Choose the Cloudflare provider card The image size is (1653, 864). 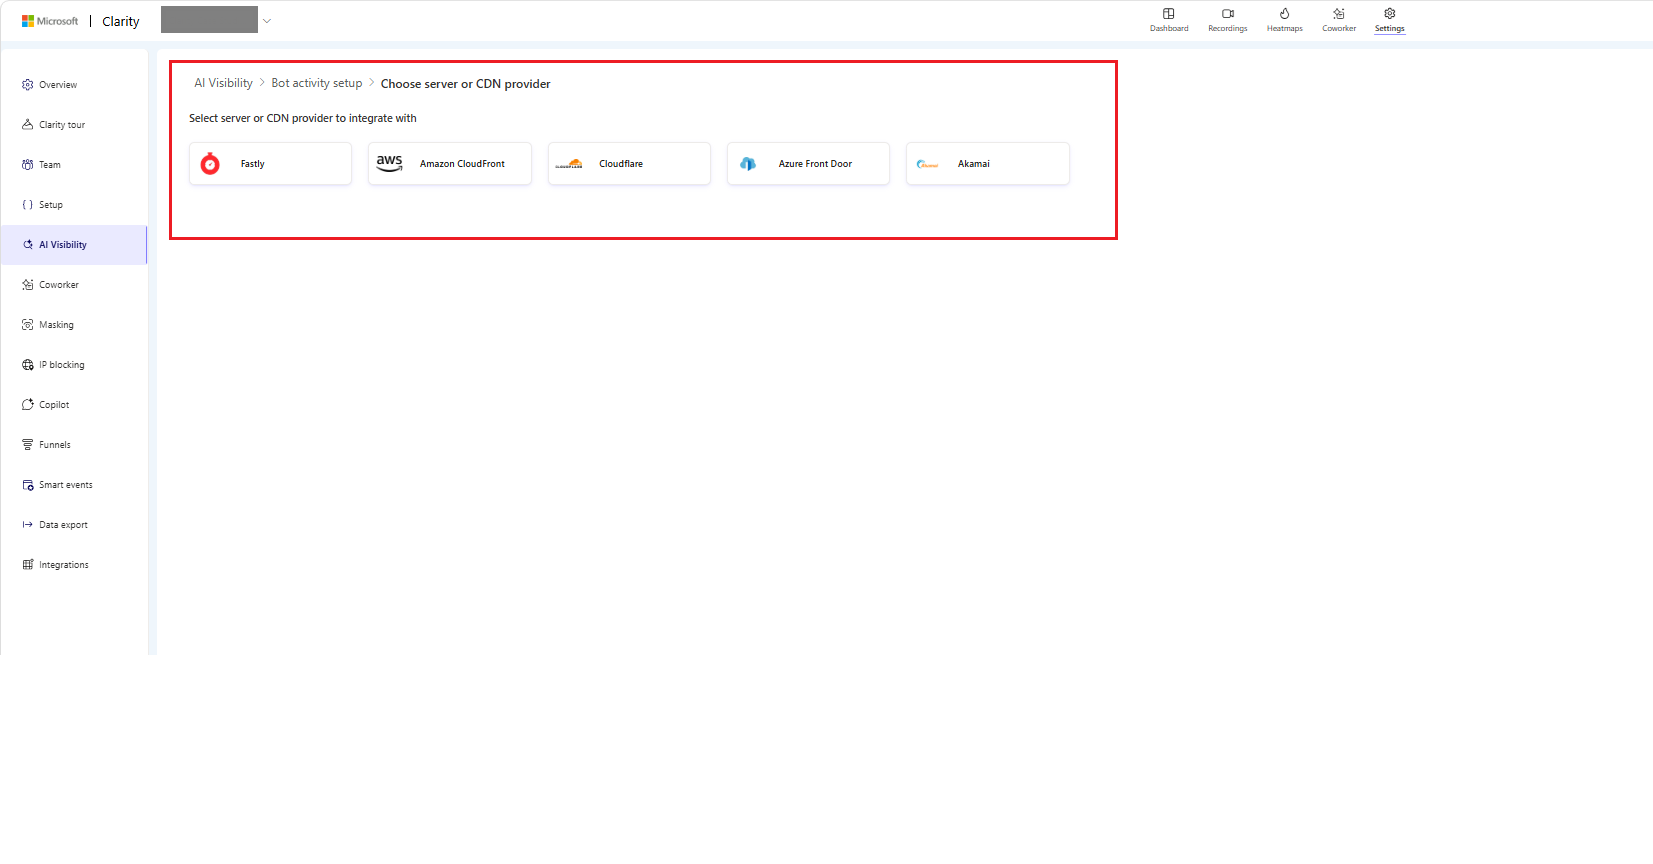[x=629, y=164]
